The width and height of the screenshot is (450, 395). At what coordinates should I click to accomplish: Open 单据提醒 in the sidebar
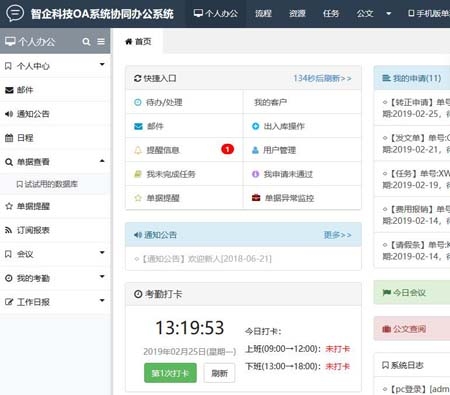[55, 206]
